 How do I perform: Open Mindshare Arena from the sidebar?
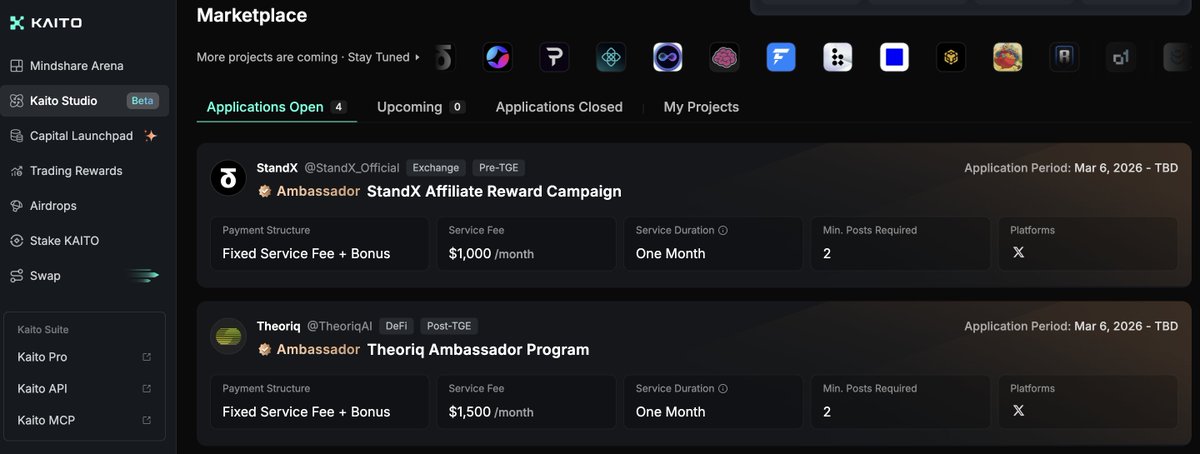(x=76, y=66)
